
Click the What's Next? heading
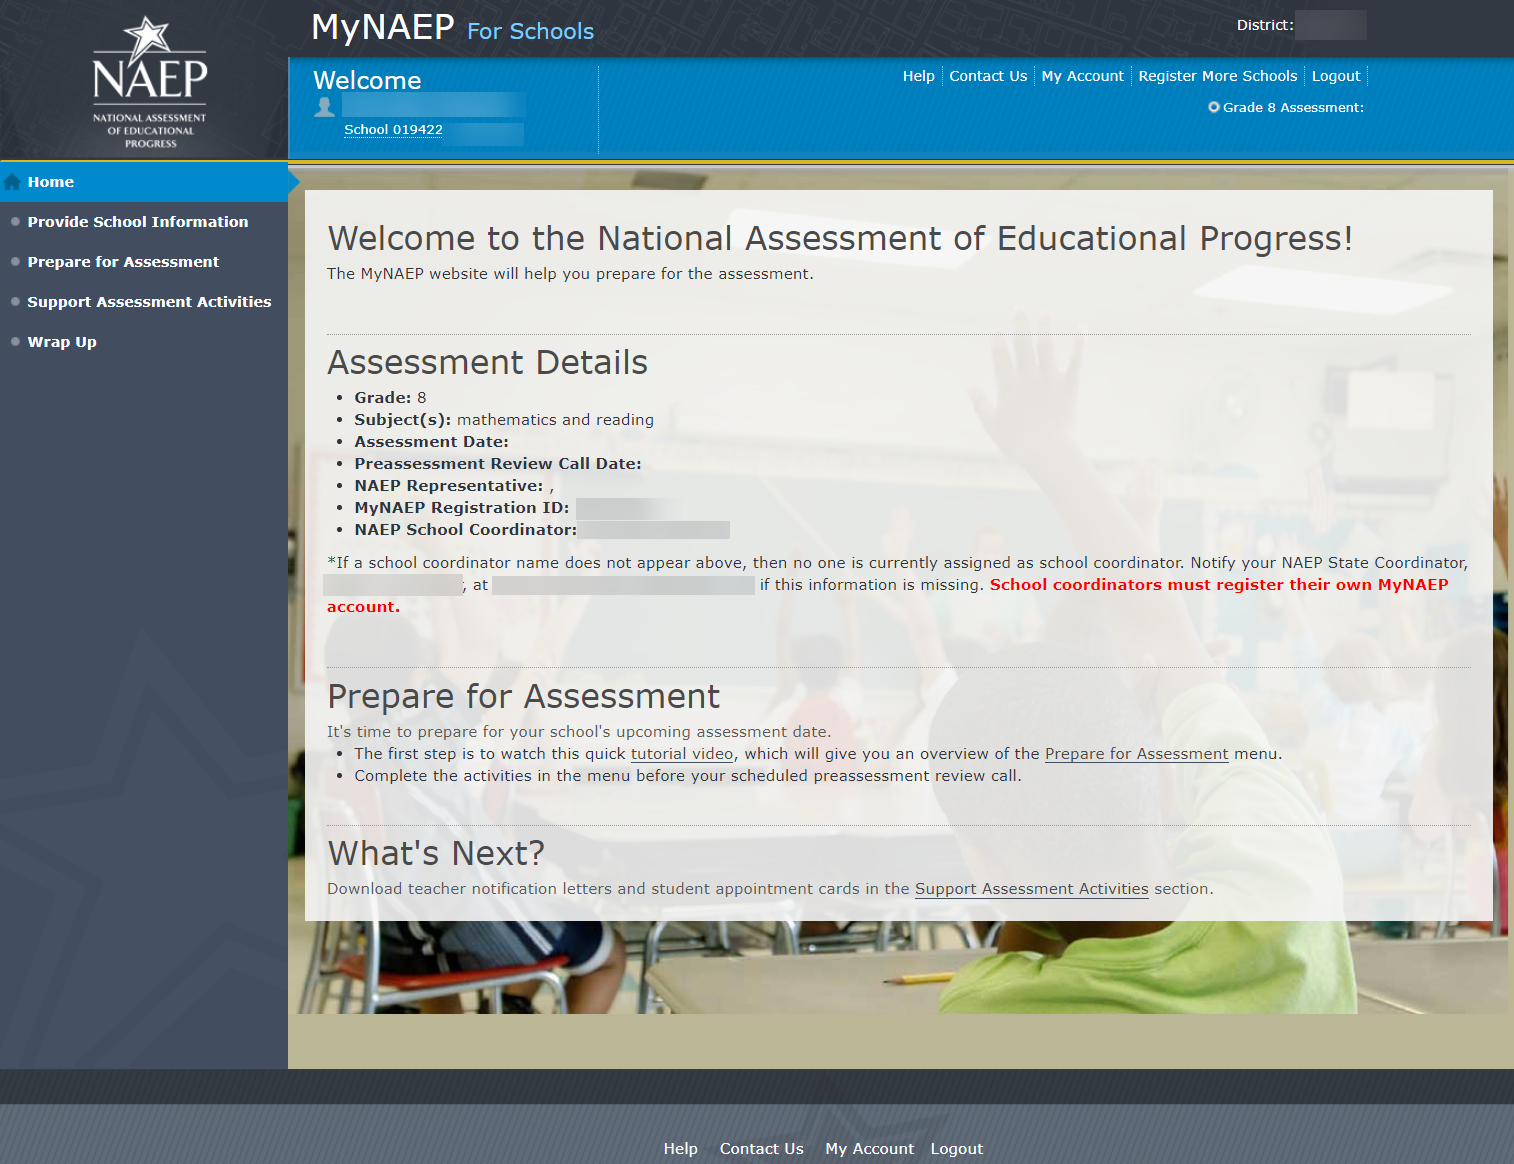436,853
